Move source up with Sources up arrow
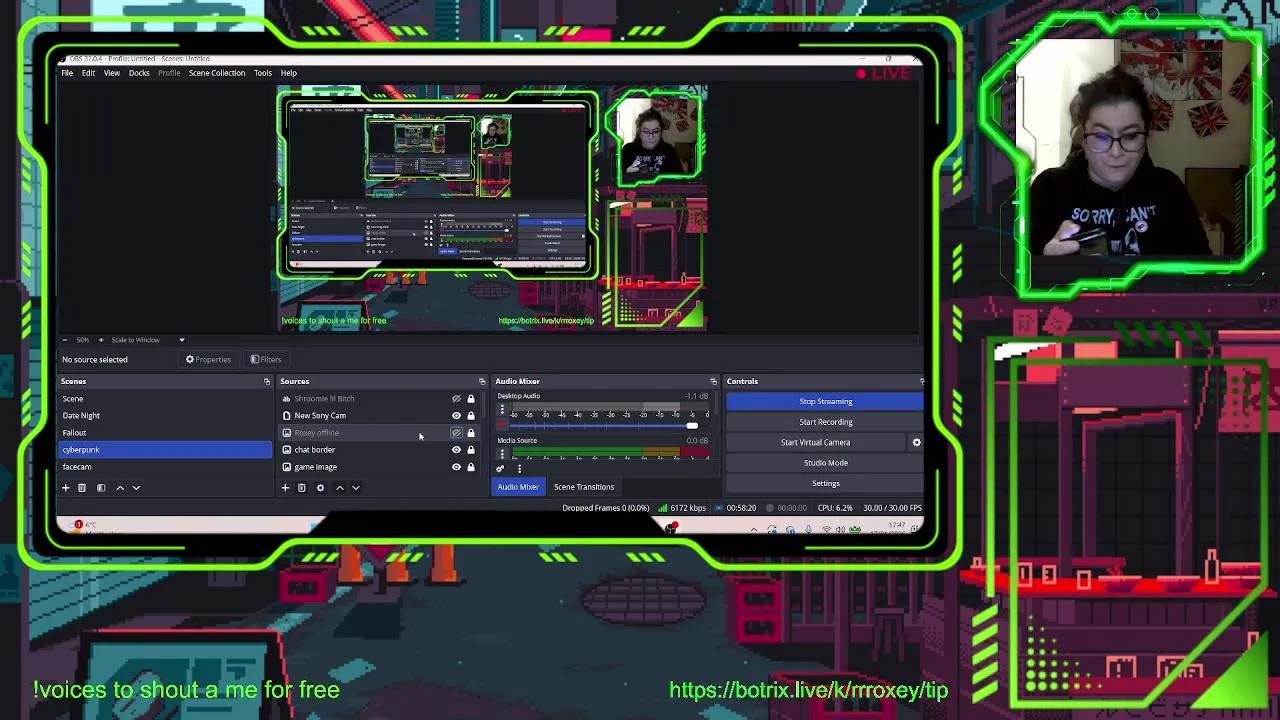This screenshot has width=1280, height=720. coord(339,488)
